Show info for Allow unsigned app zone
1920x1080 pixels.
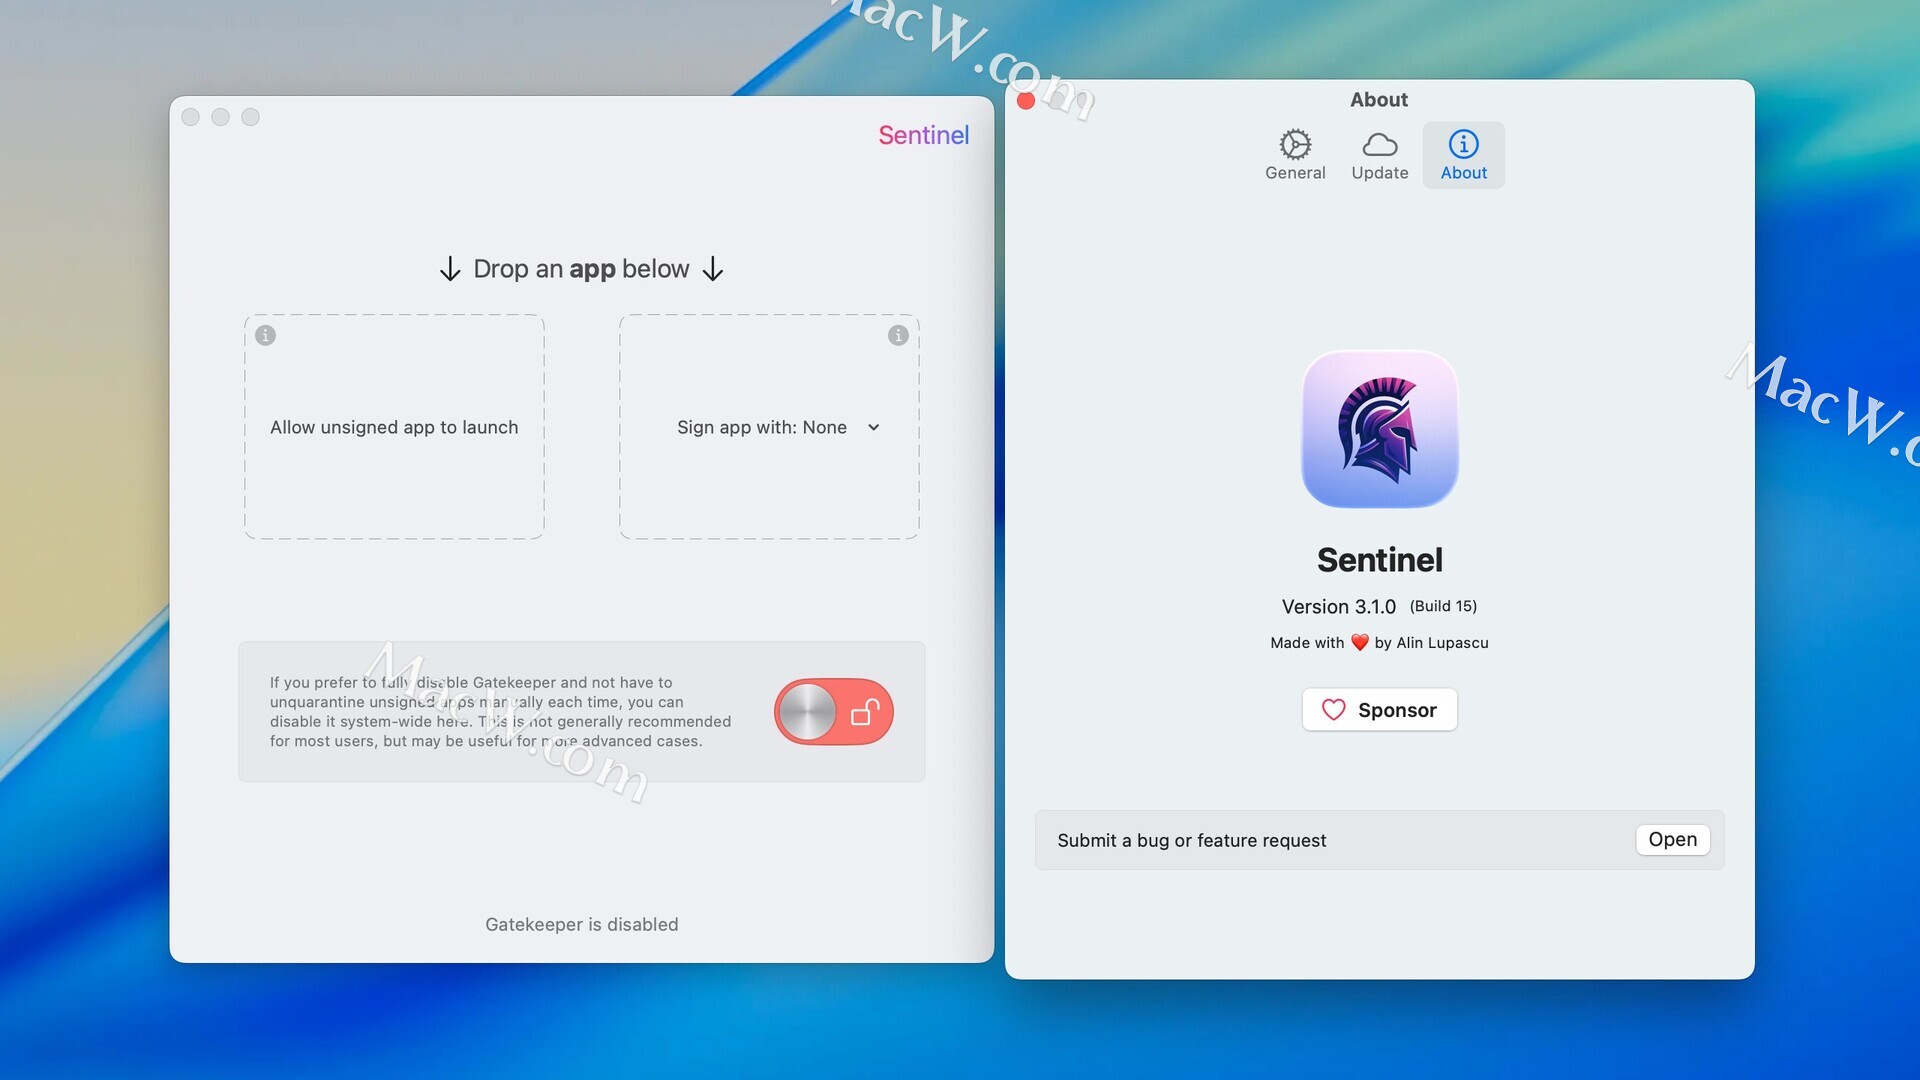coord(265,335)
